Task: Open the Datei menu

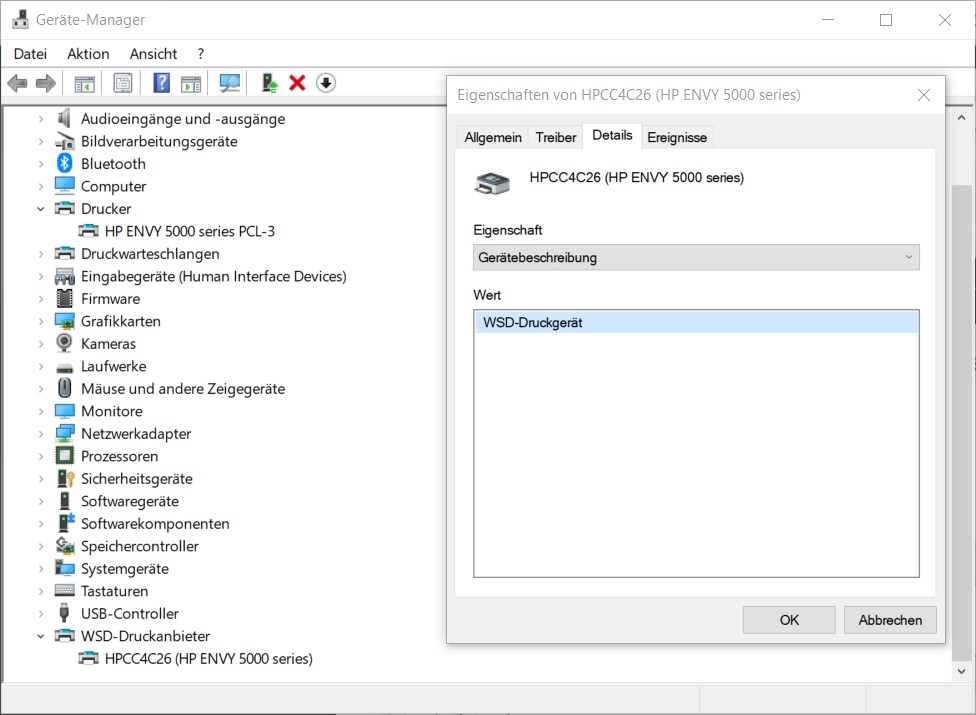Action: (x=30, y=54)
